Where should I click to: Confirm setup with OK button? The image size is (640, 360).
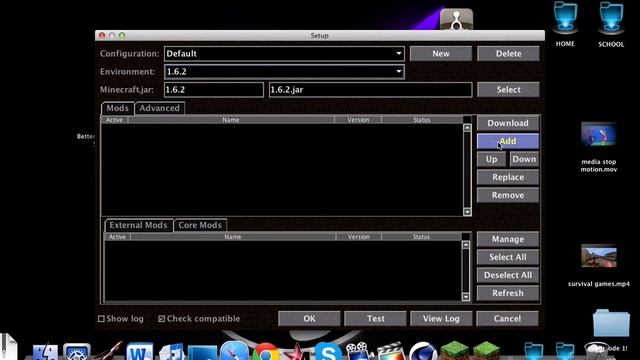click(x=309, y=318)
